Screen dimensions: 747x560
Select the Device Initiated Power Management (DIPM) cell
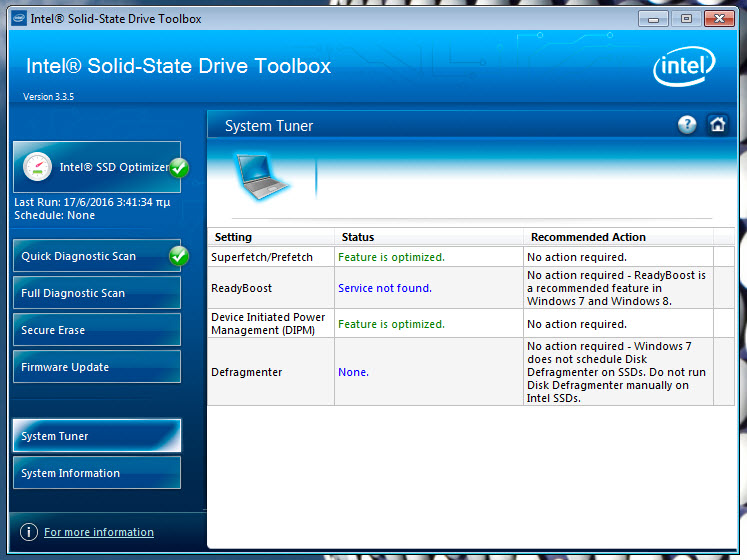point(271,324)
